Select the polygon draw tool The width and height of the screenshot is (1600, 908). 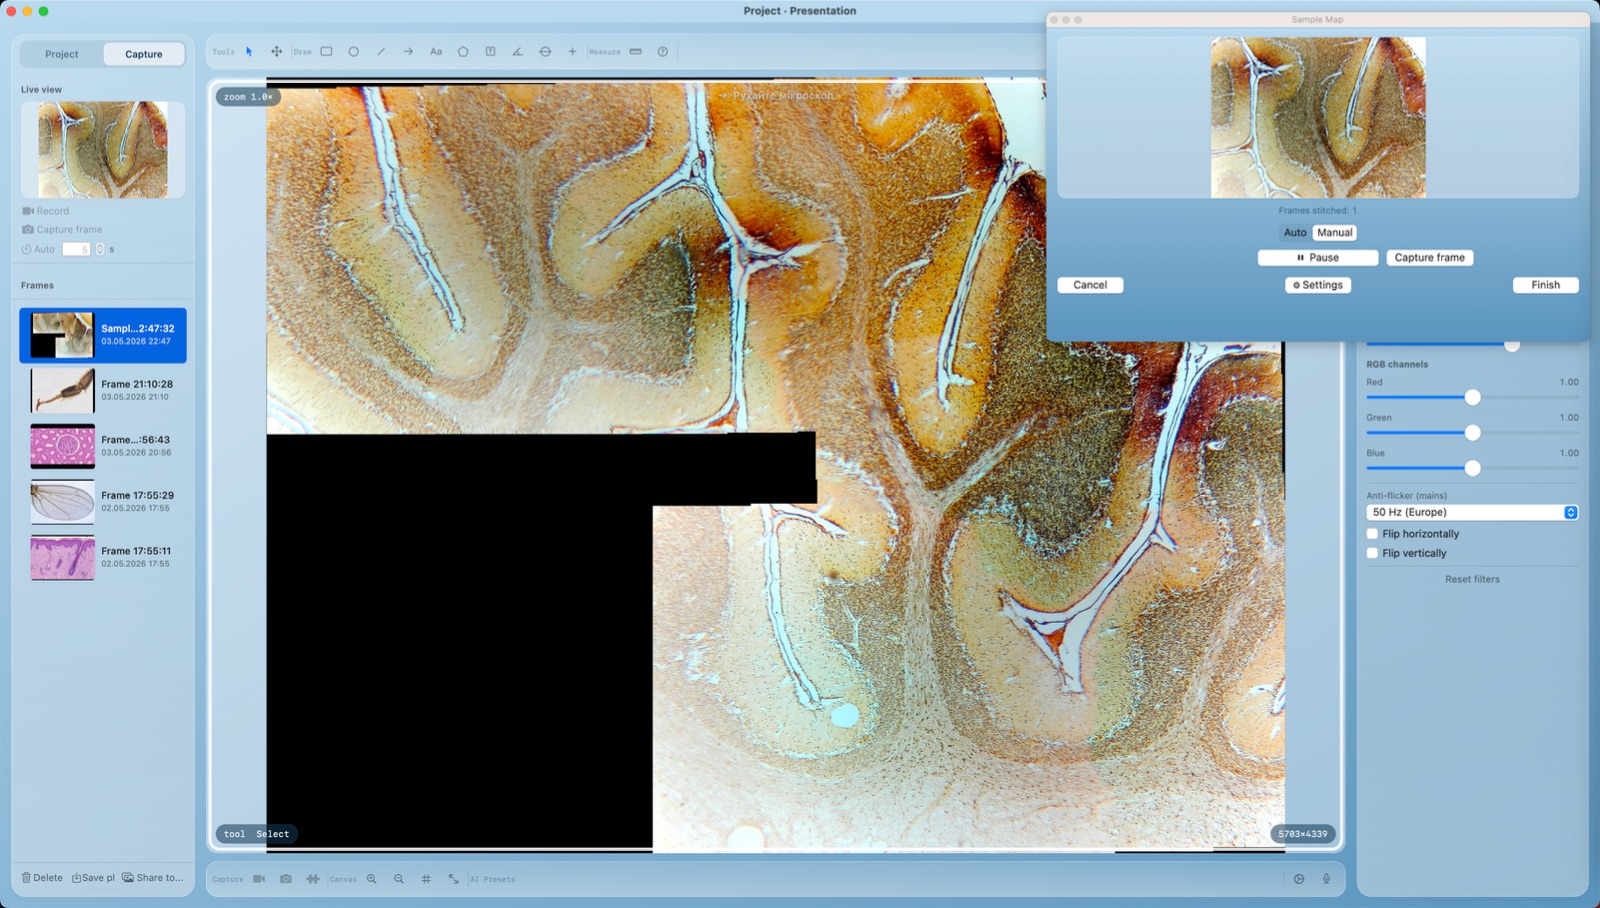coord(463,52)
